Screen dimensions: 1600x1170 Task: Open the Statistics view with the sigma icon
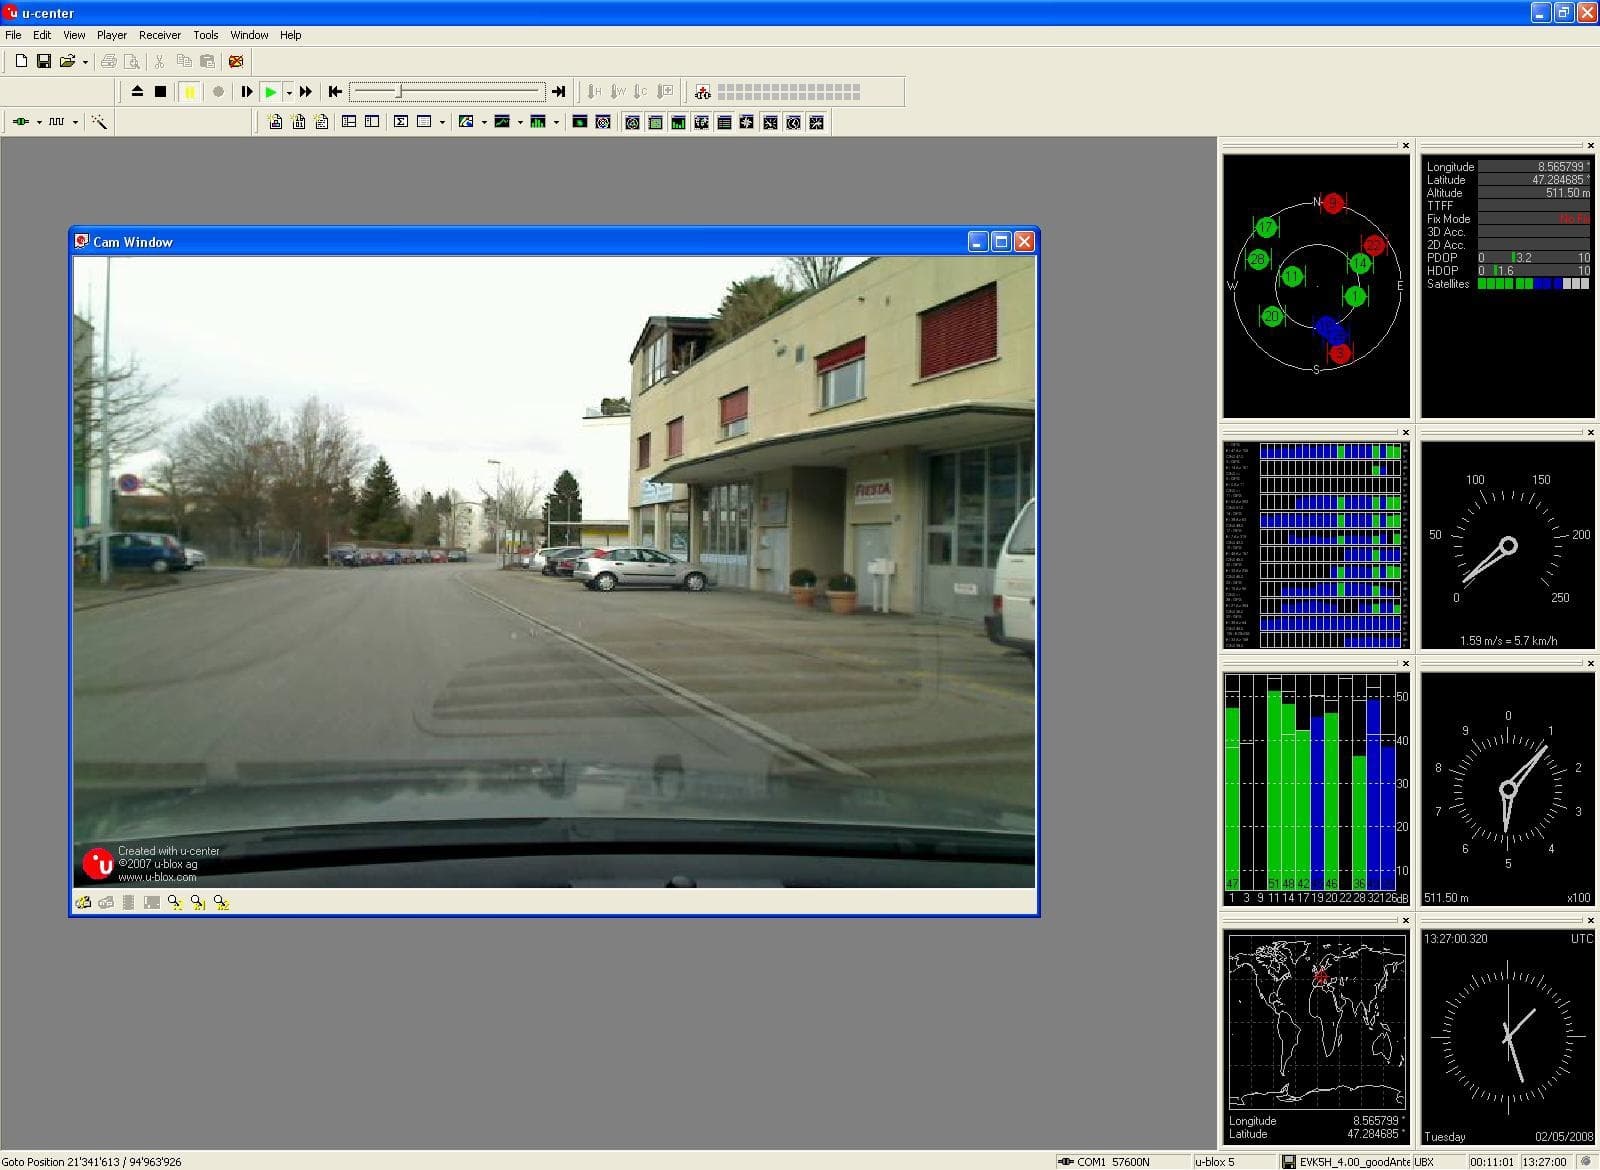tap(399, 122)
